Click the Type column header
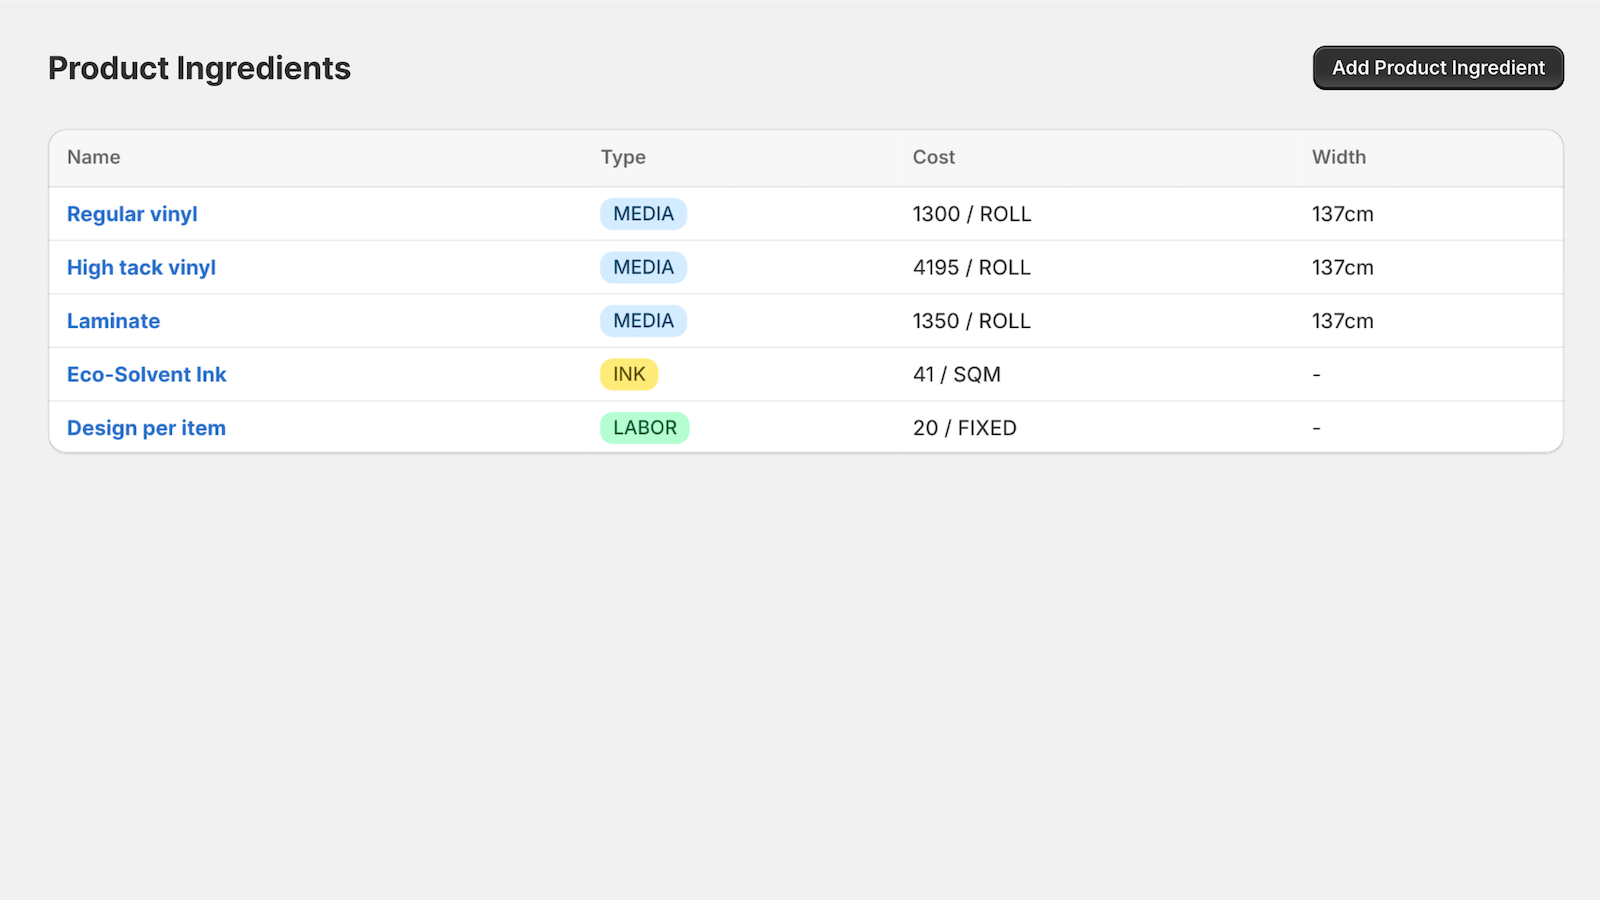The image size is (1600, 900). [623, 157]
